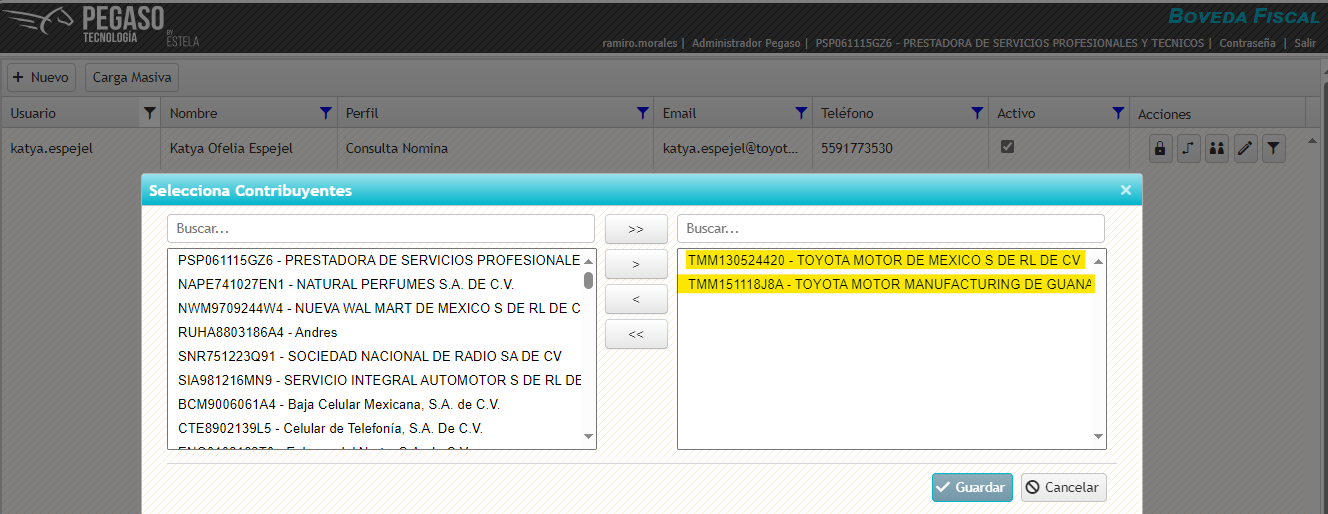Click the right list Buscar field
Image resolution: width=1328 pixels, height=514 pixels.
[891, 228]
